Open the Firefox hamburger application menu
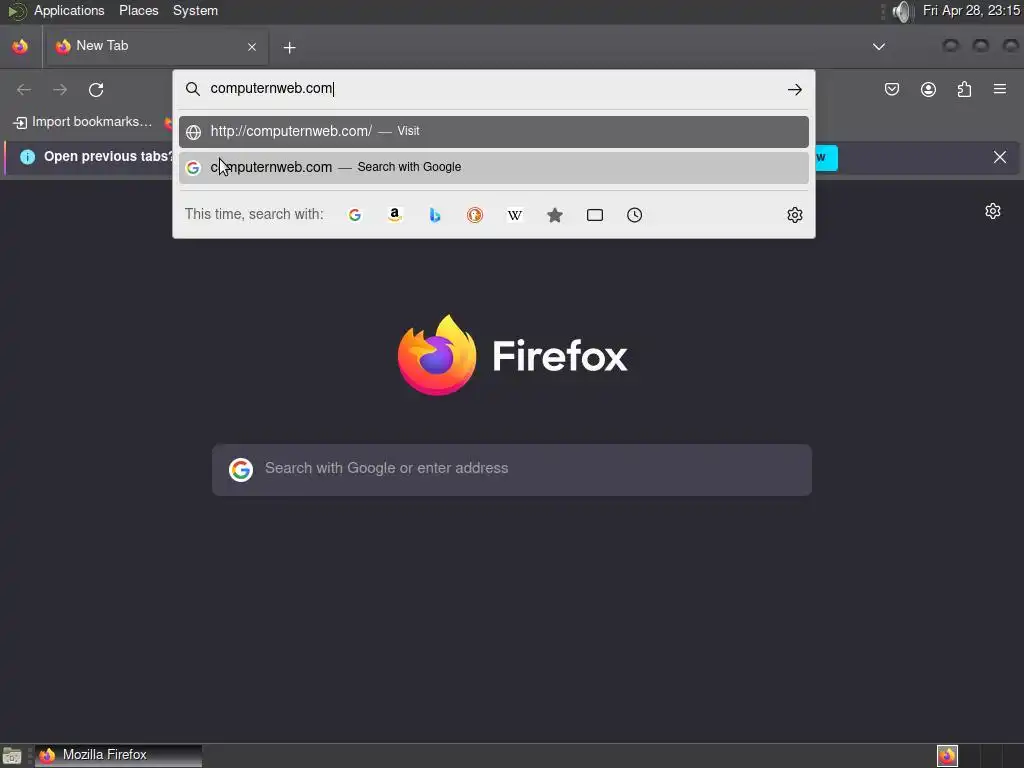The image size is (1024, 768). point(1000,89)
